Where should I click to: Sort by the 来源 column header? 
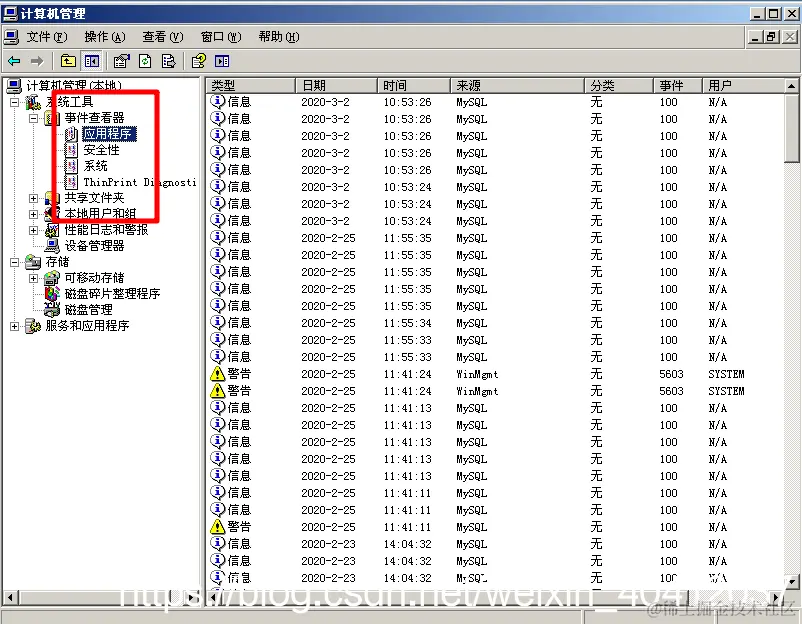[517, 85]
